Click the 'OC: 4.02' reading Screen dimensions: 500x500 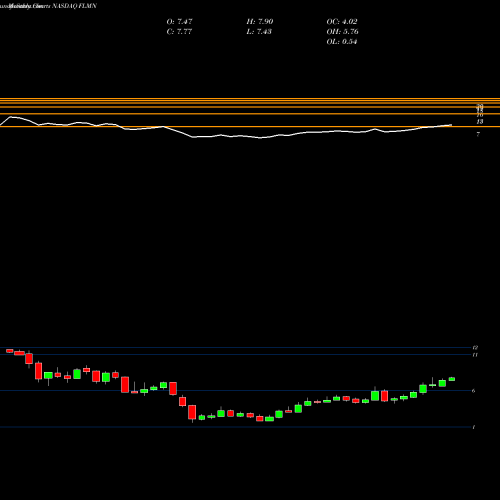(342, 22)
